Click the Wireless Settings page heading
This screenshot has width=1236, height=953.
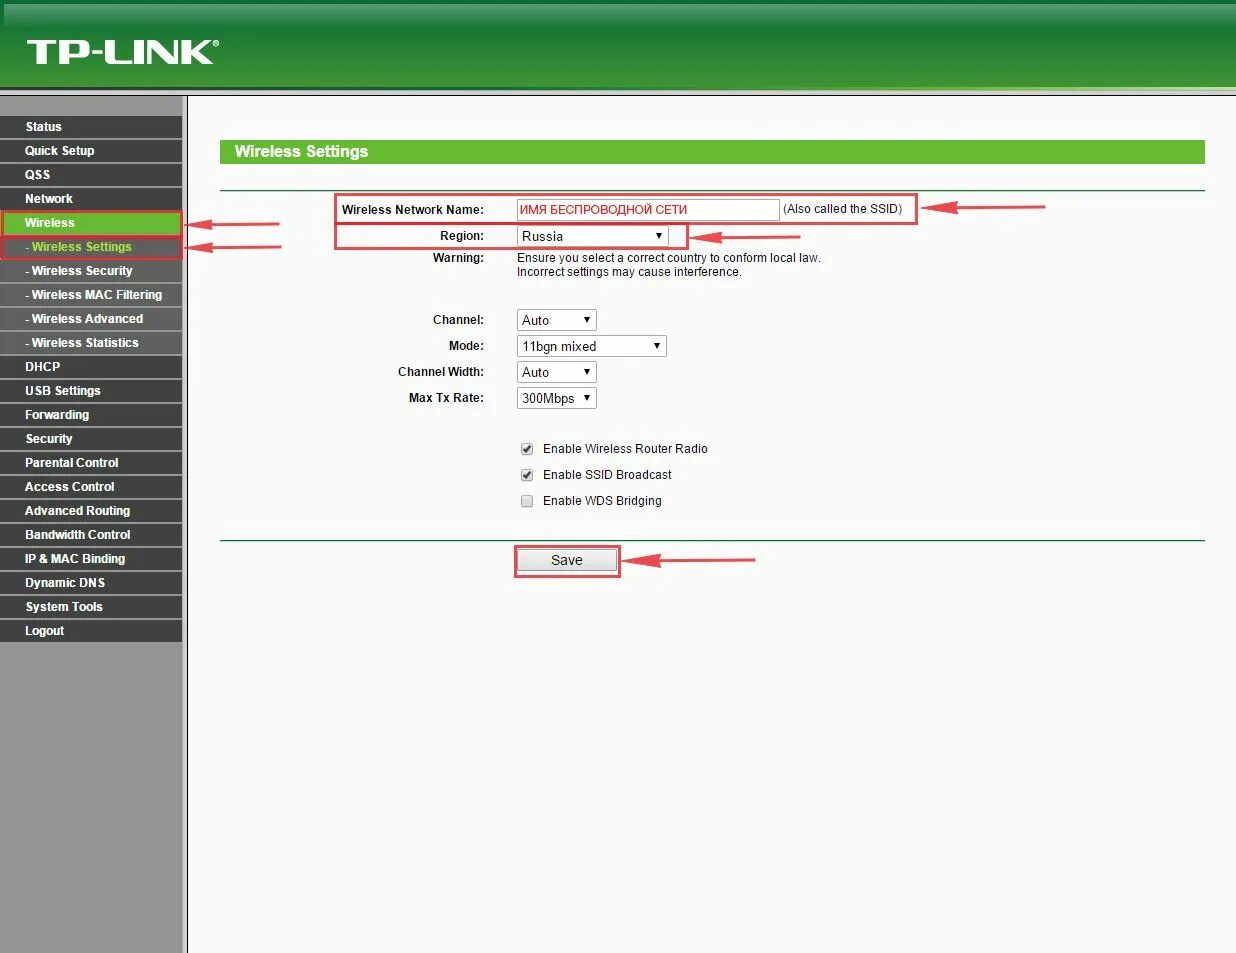pyautogui.click(x=301, y=152)
